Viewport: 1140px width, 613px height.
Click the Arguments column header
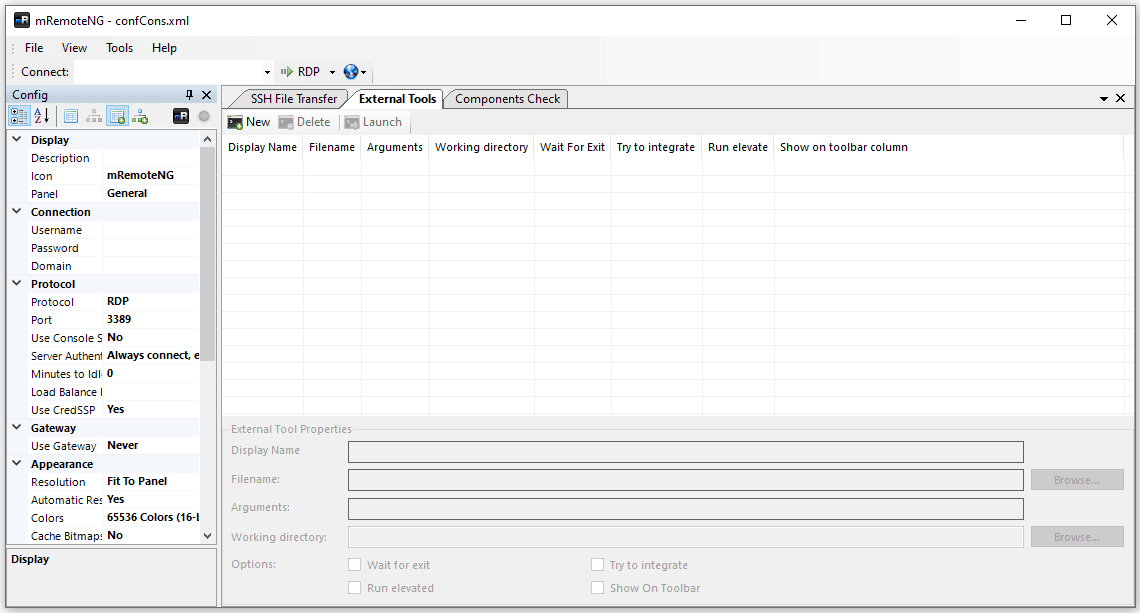tap(395, 147)
